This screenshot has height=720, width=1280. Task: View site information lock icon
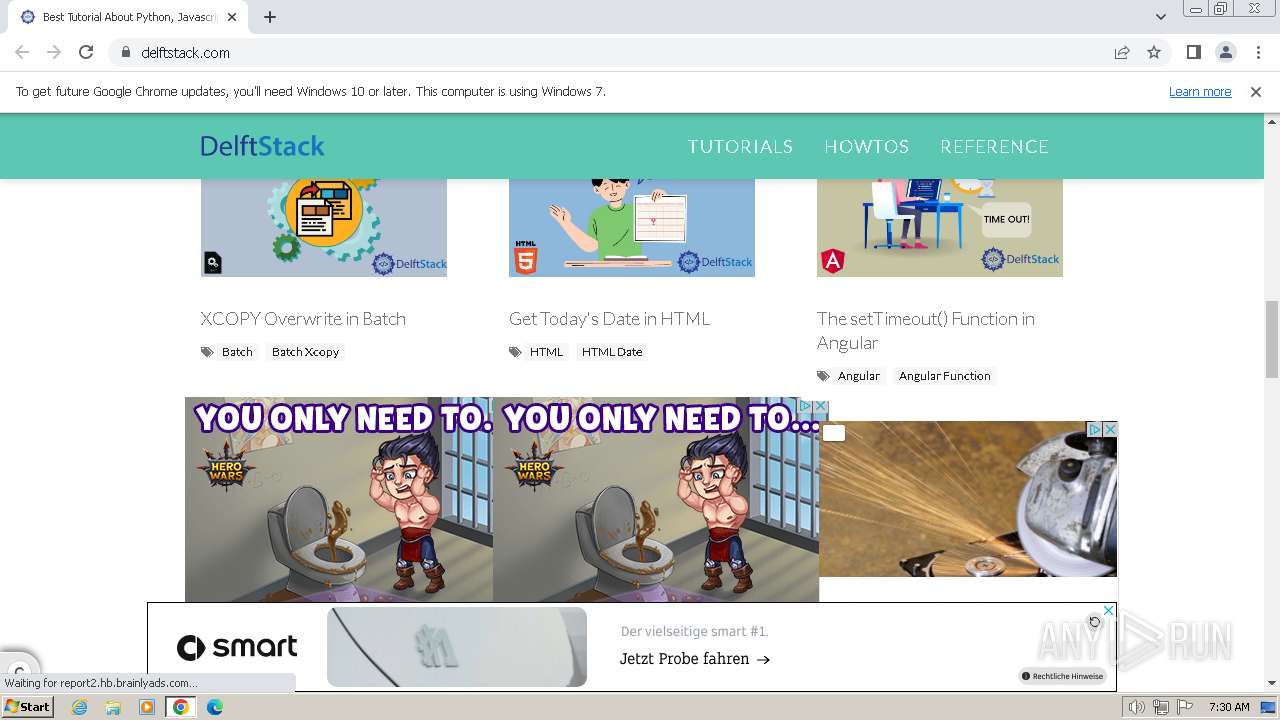(126, 52)
